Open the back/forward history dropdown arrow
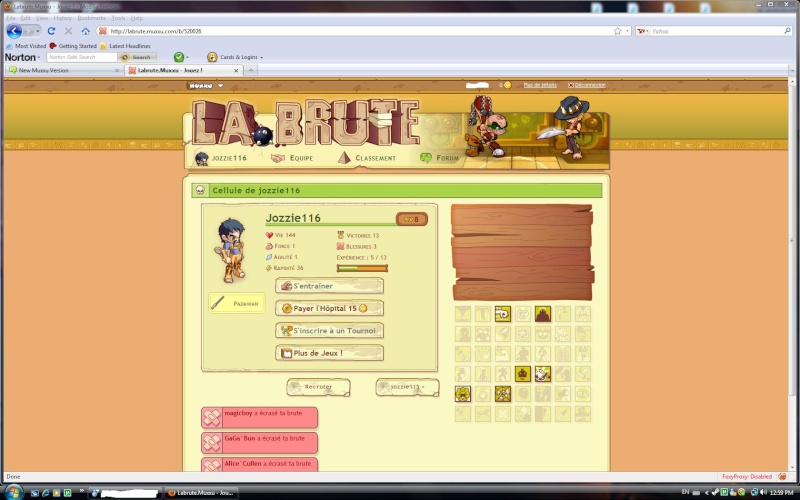This screenshot has height=500, width=800. [x=38, y=31]
